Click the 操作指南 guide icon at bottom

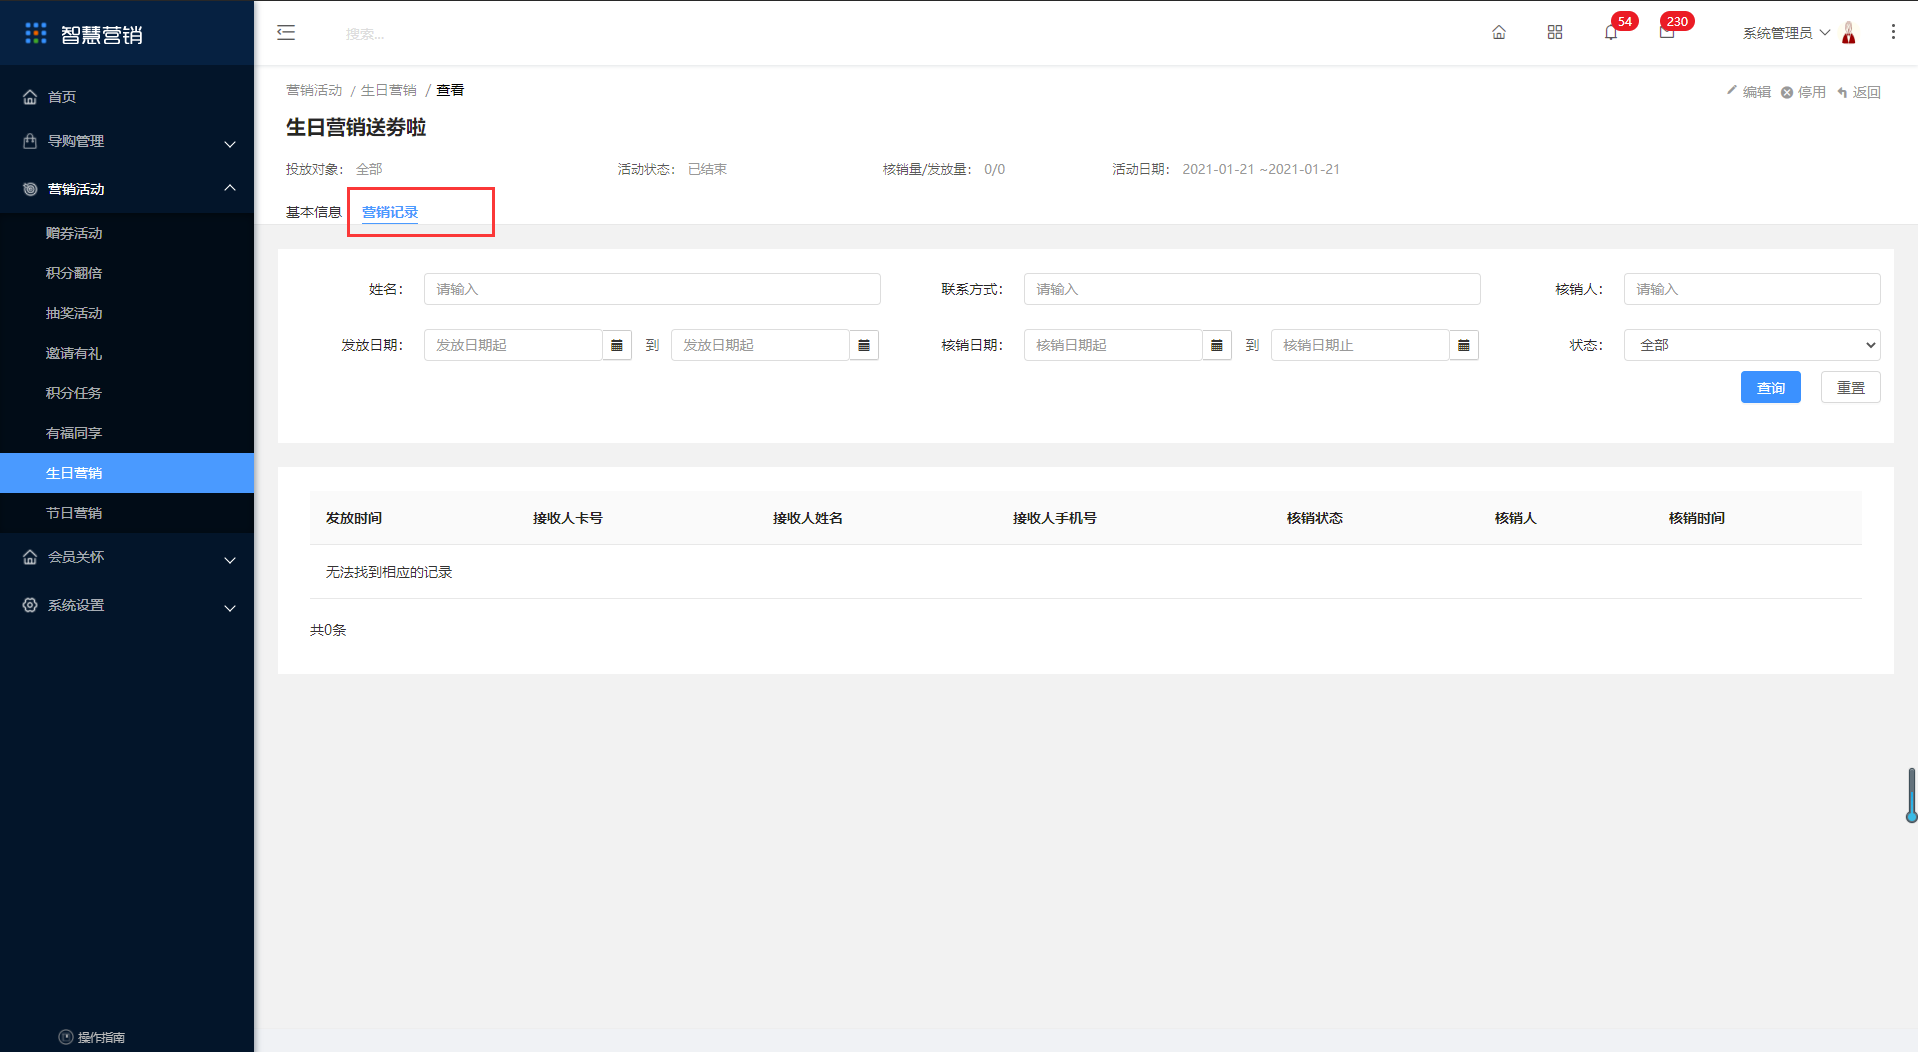(x=66, y=1037)
